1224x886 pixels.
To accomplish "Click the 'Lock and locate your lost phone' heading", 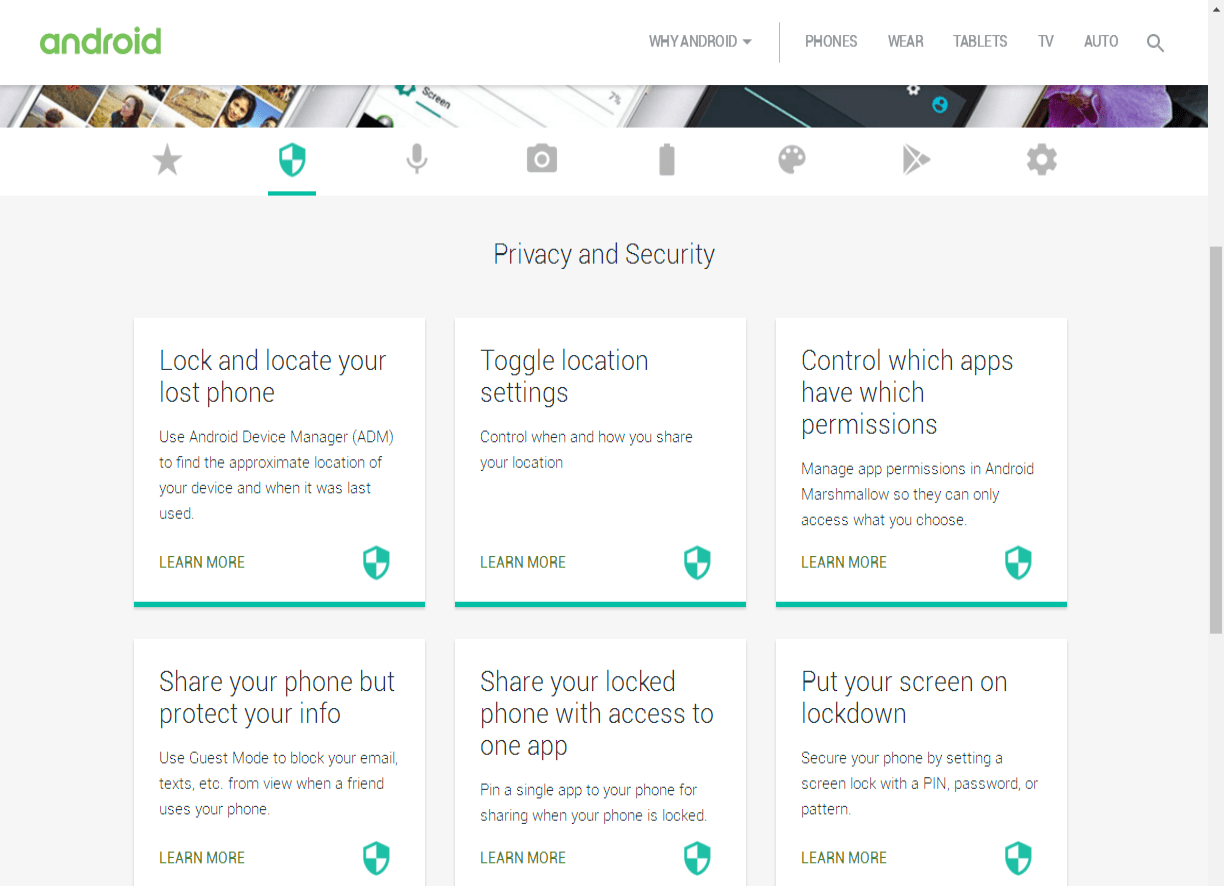I will pos(272,376).
